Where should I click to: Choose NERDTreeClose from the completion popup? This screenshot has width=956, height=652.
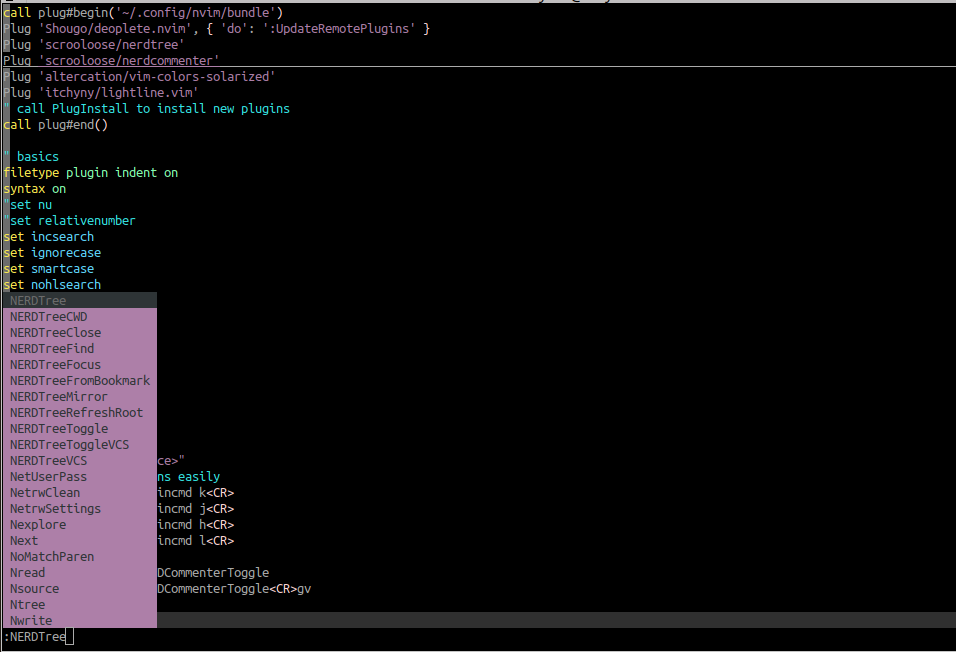point(56,333)
